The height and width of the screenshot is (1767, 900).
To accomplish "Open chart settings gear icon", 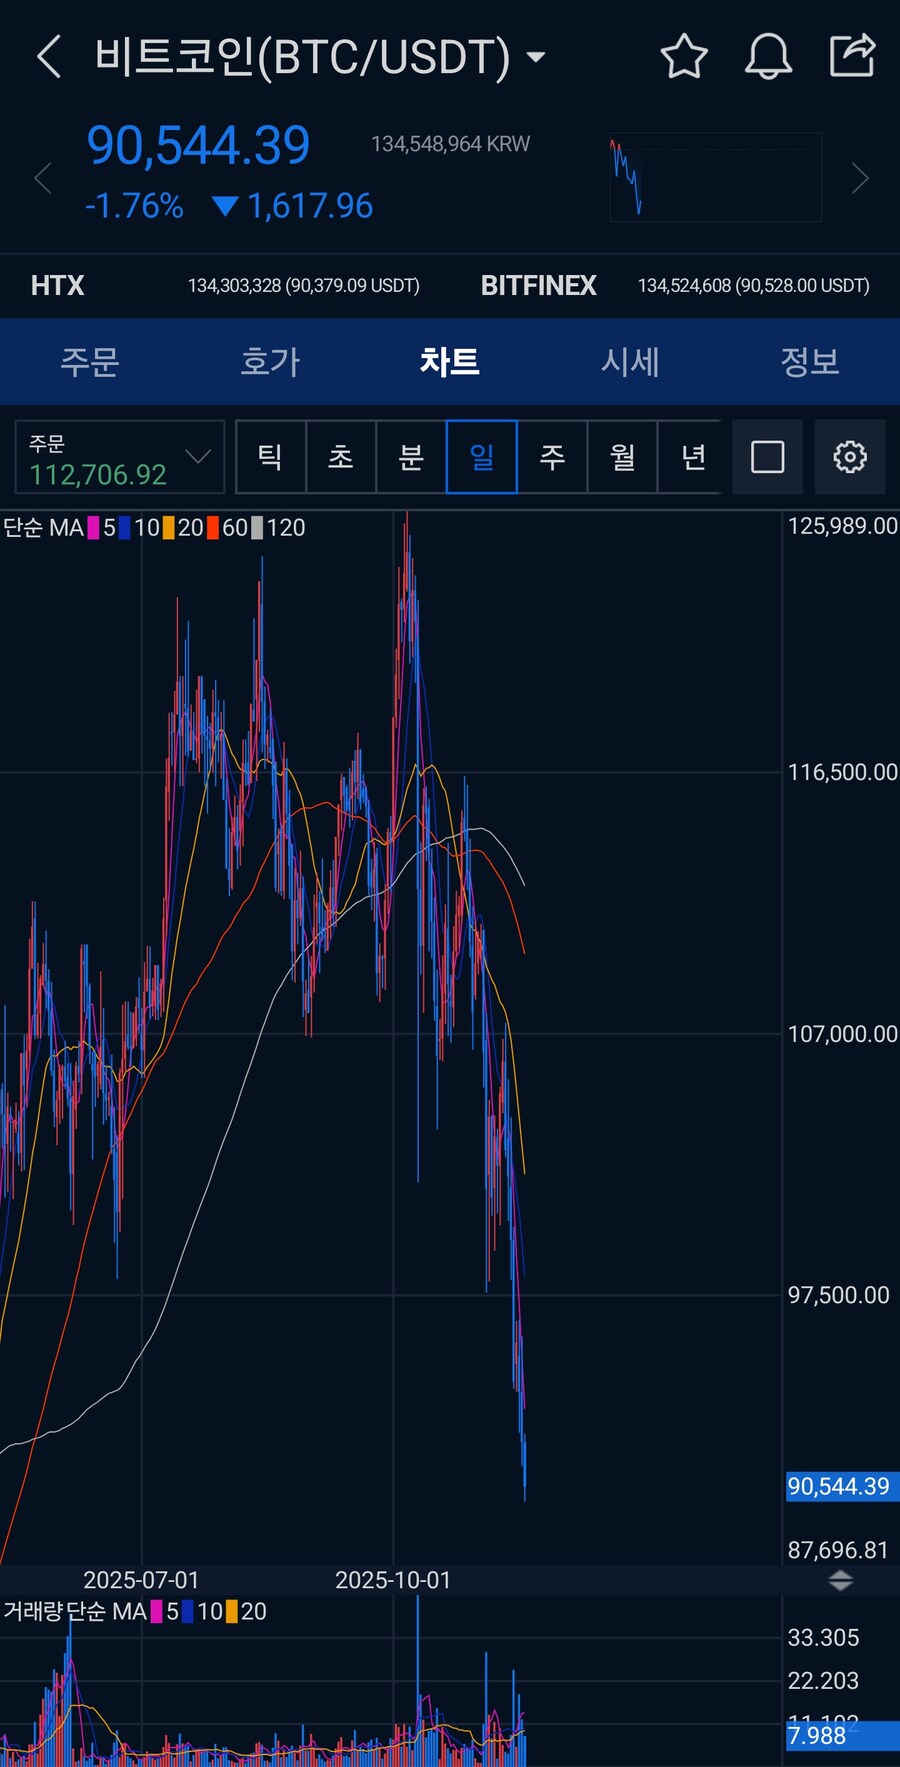I will click(849, 458).
